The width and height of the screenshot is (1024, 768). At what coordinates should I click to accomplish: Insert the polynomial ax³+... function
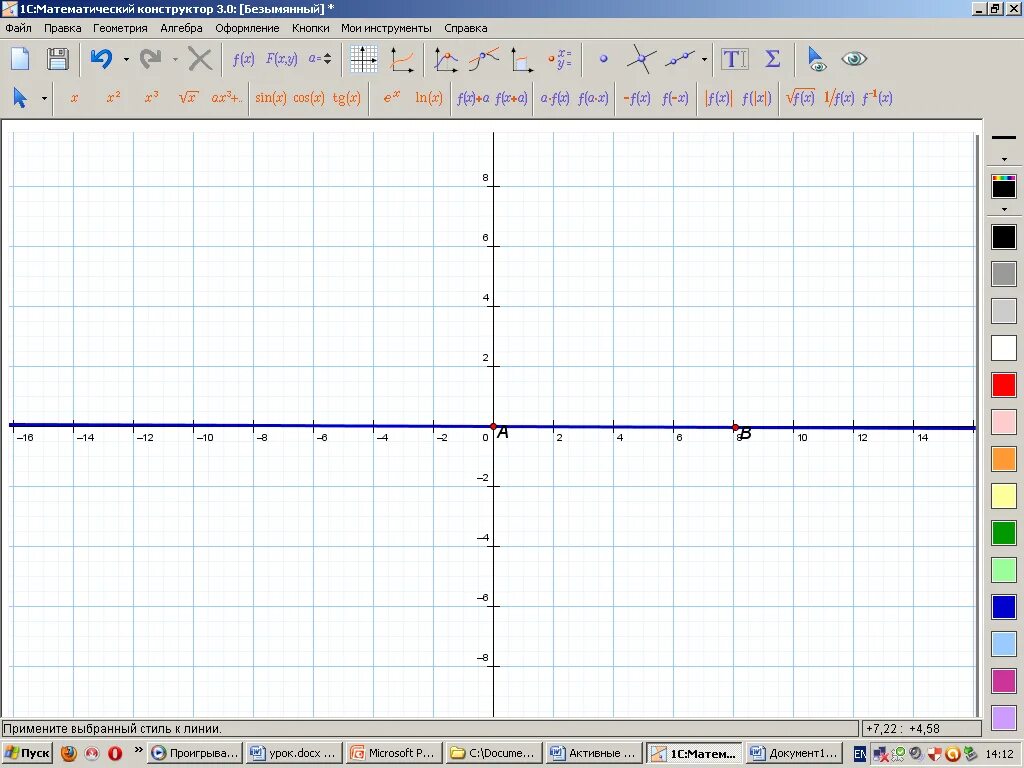(227, 98)
